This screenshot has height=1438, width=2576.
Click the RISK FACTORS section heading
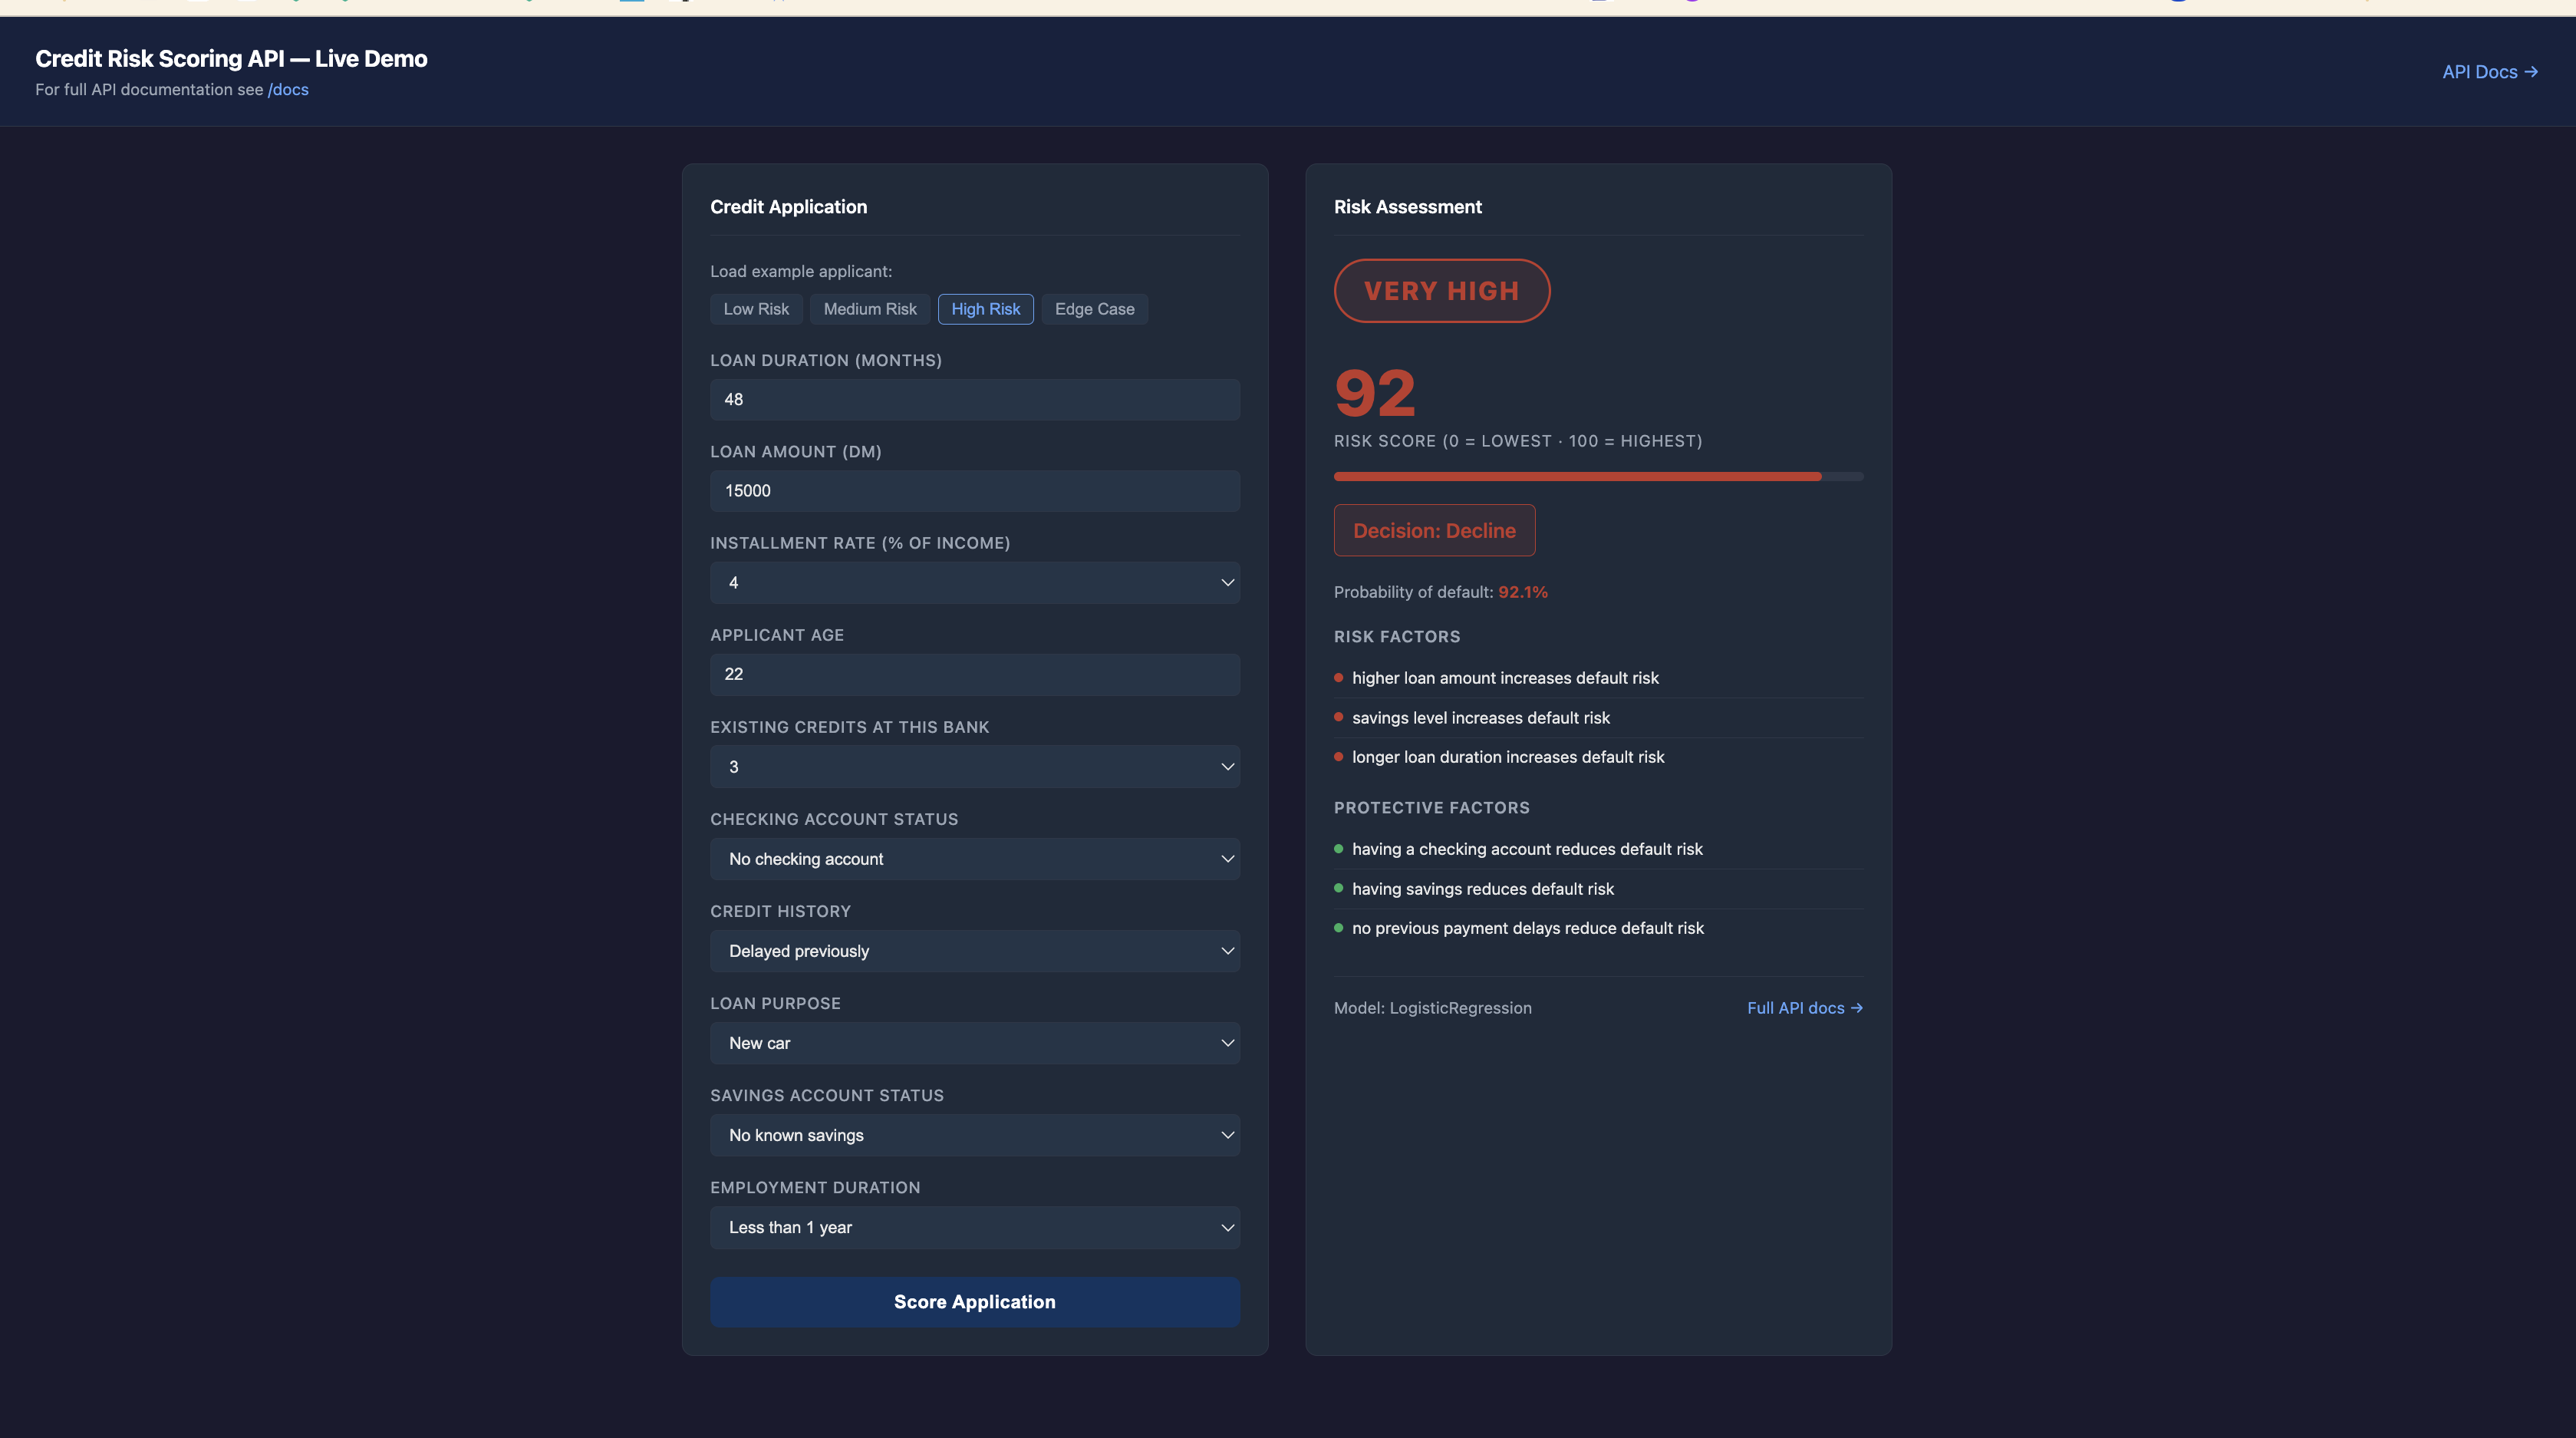pos(1397,637)
